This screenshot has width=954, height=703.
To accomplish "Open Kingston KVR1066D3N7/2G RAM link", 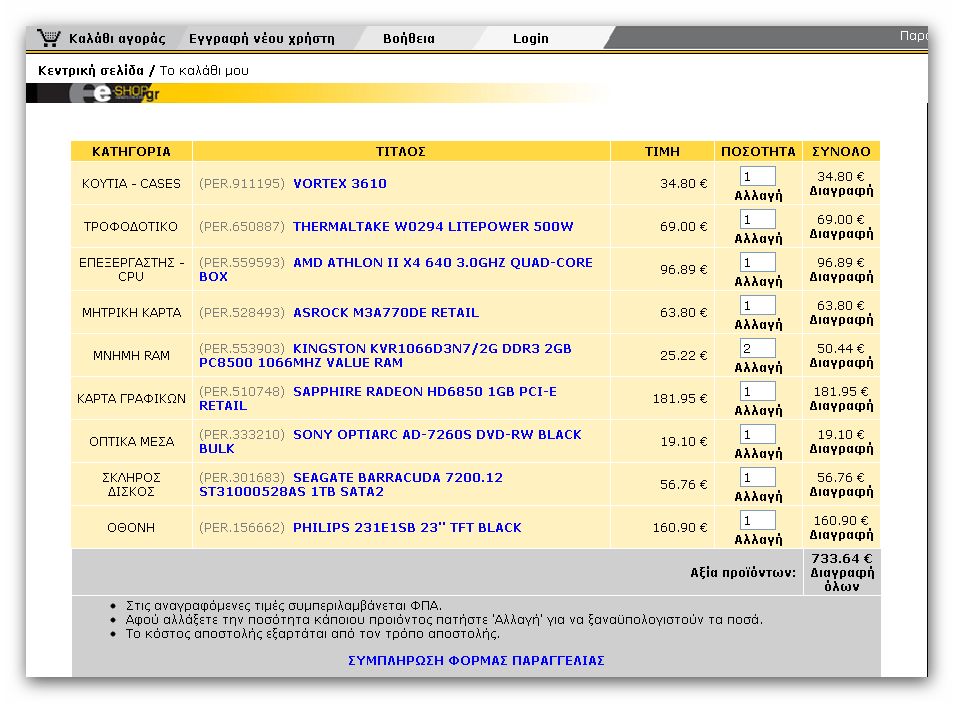I will 385,355.
